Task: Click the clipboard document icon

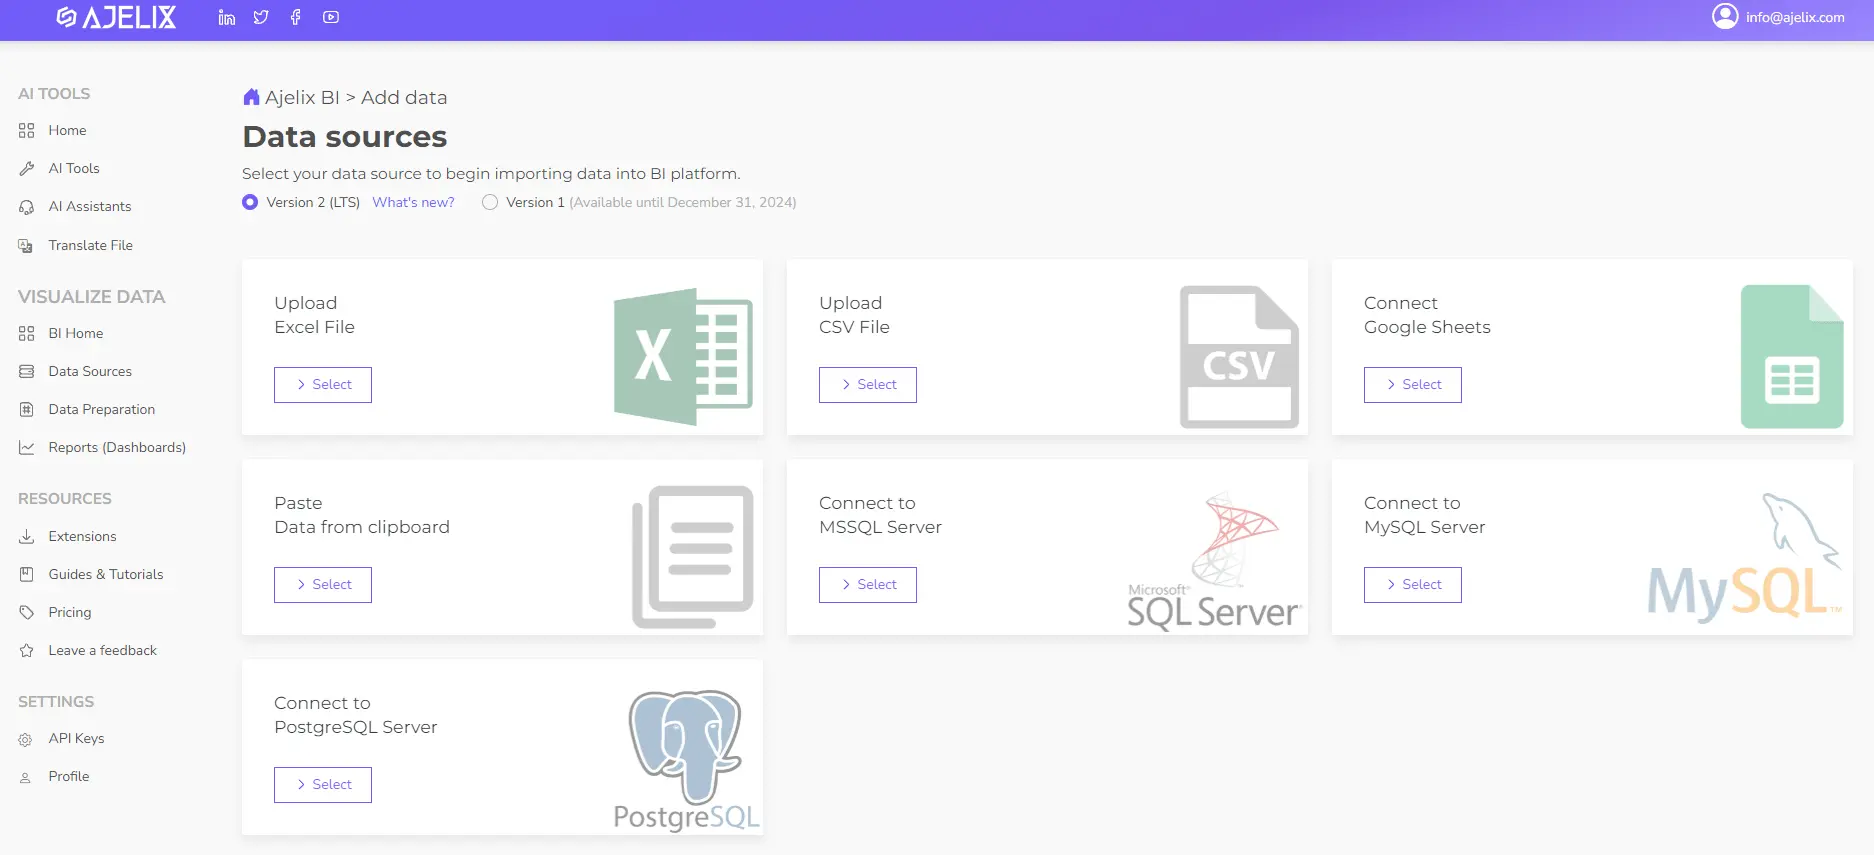Action: 692,557
